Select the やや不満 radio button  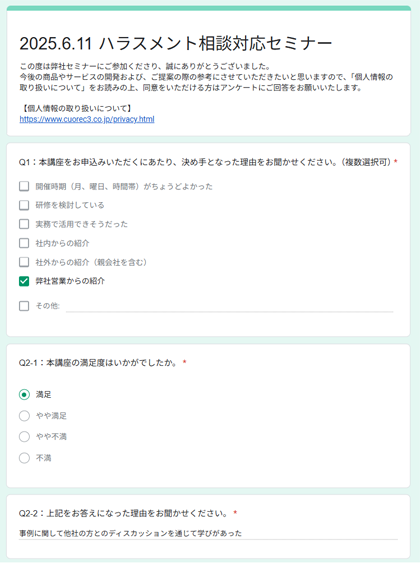(24, 437)
